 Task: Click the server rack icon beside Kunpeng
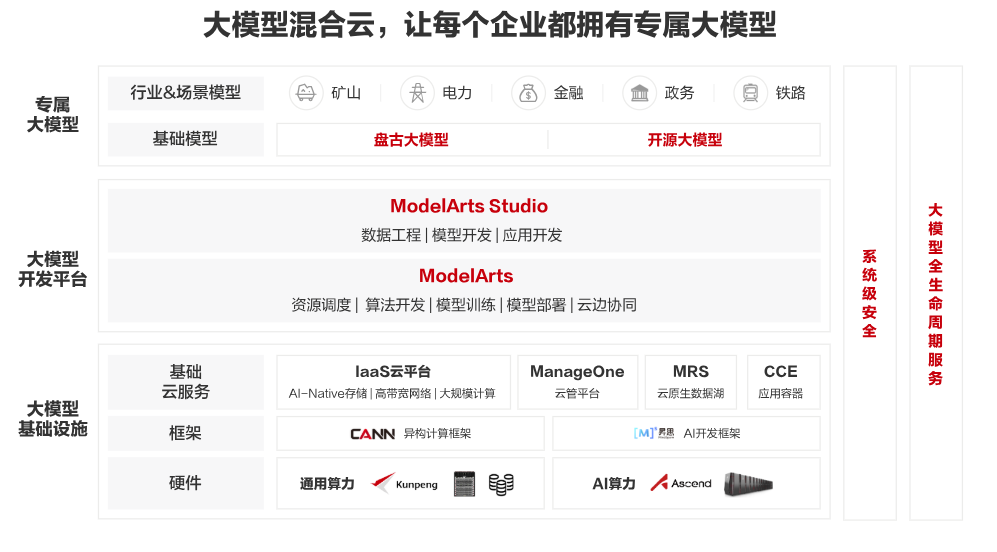[x=465, y=484]
